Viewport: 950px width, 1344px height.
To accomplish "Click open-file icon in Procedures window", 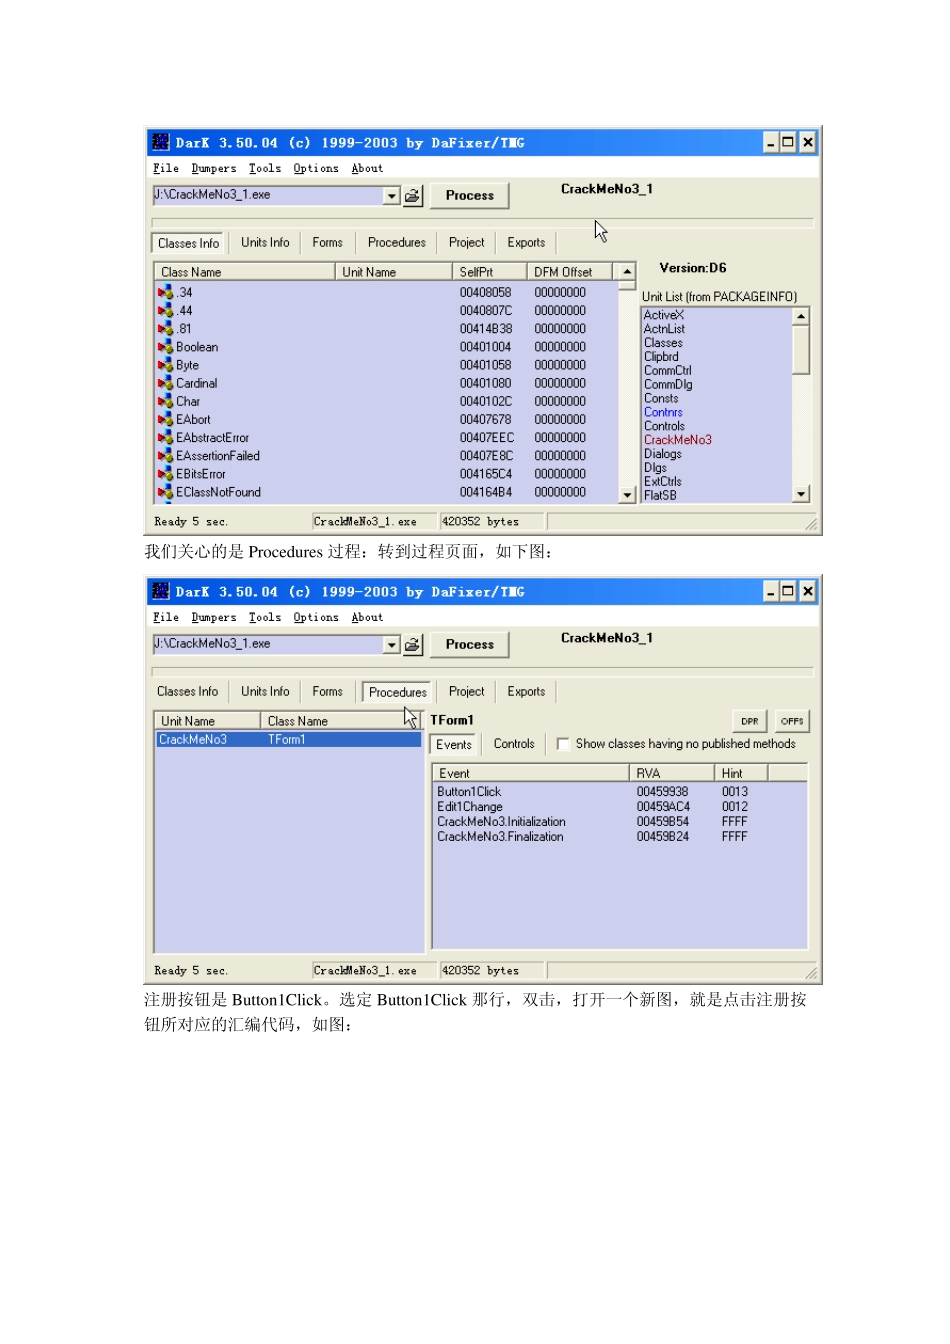I will (412, 645).
